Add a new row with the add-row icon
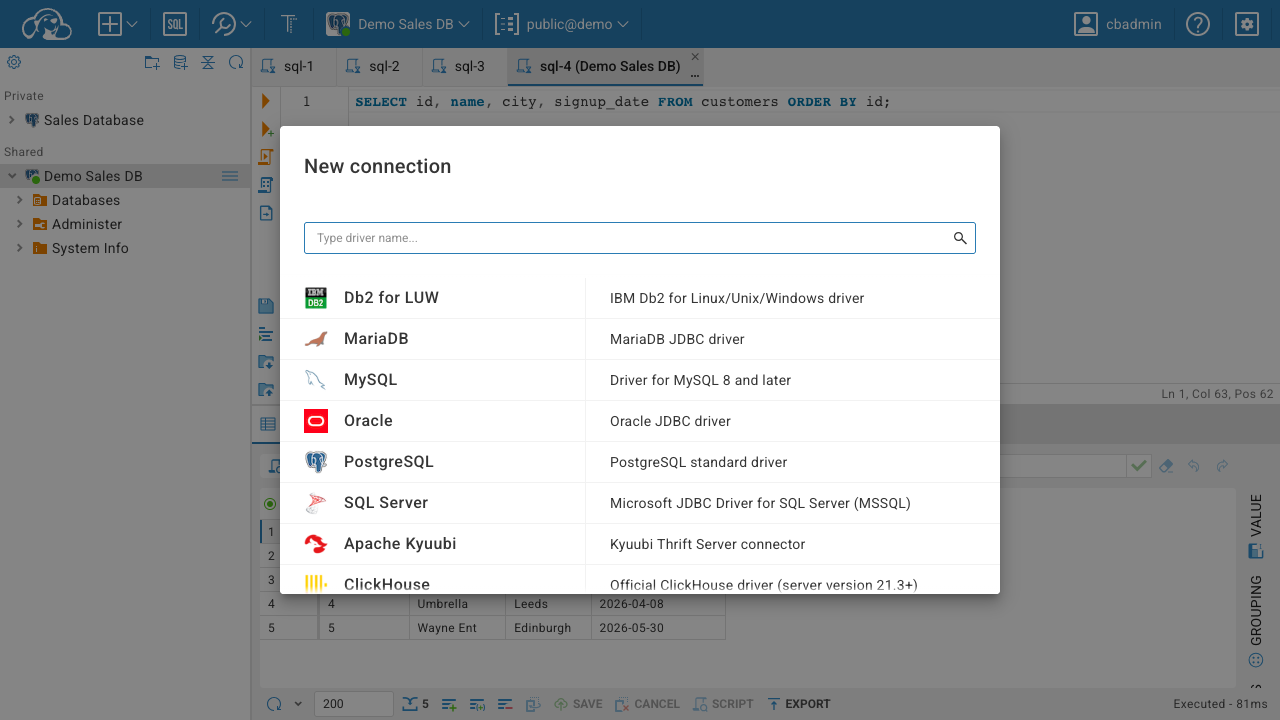1280x720 pixels. tap(449, 704)
